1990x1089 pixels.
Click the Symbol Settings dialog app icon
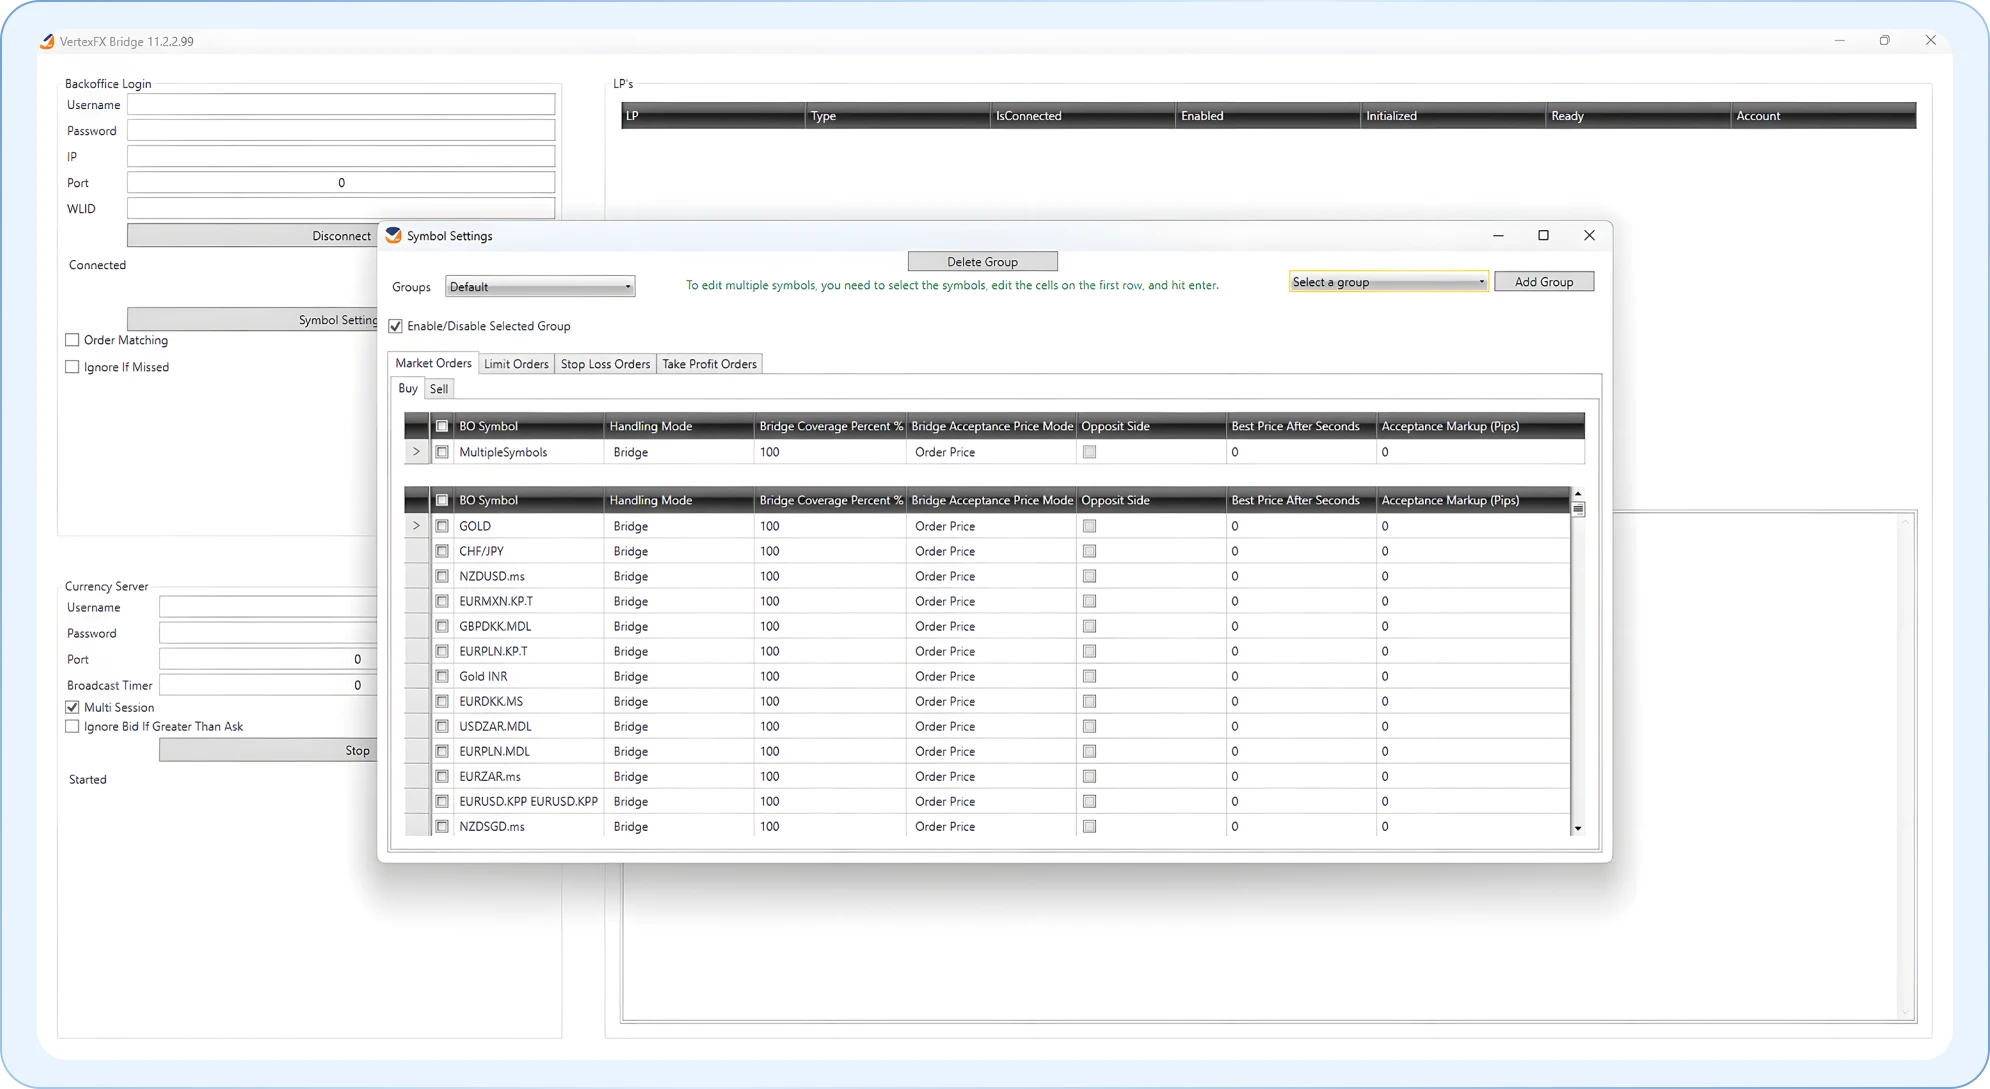(x=392, y=235)
